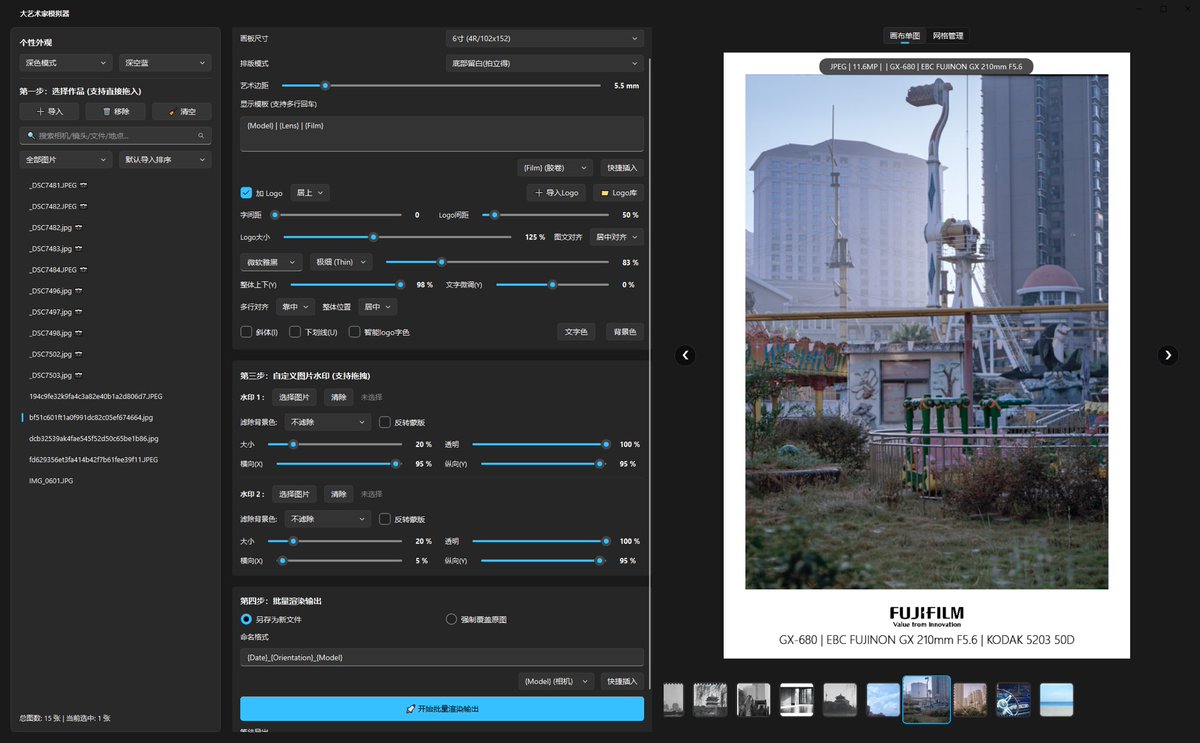Select file IMG_0601.JPG in list
Image resolution: width=1200 pixels, height=743 pixels.
51,481
